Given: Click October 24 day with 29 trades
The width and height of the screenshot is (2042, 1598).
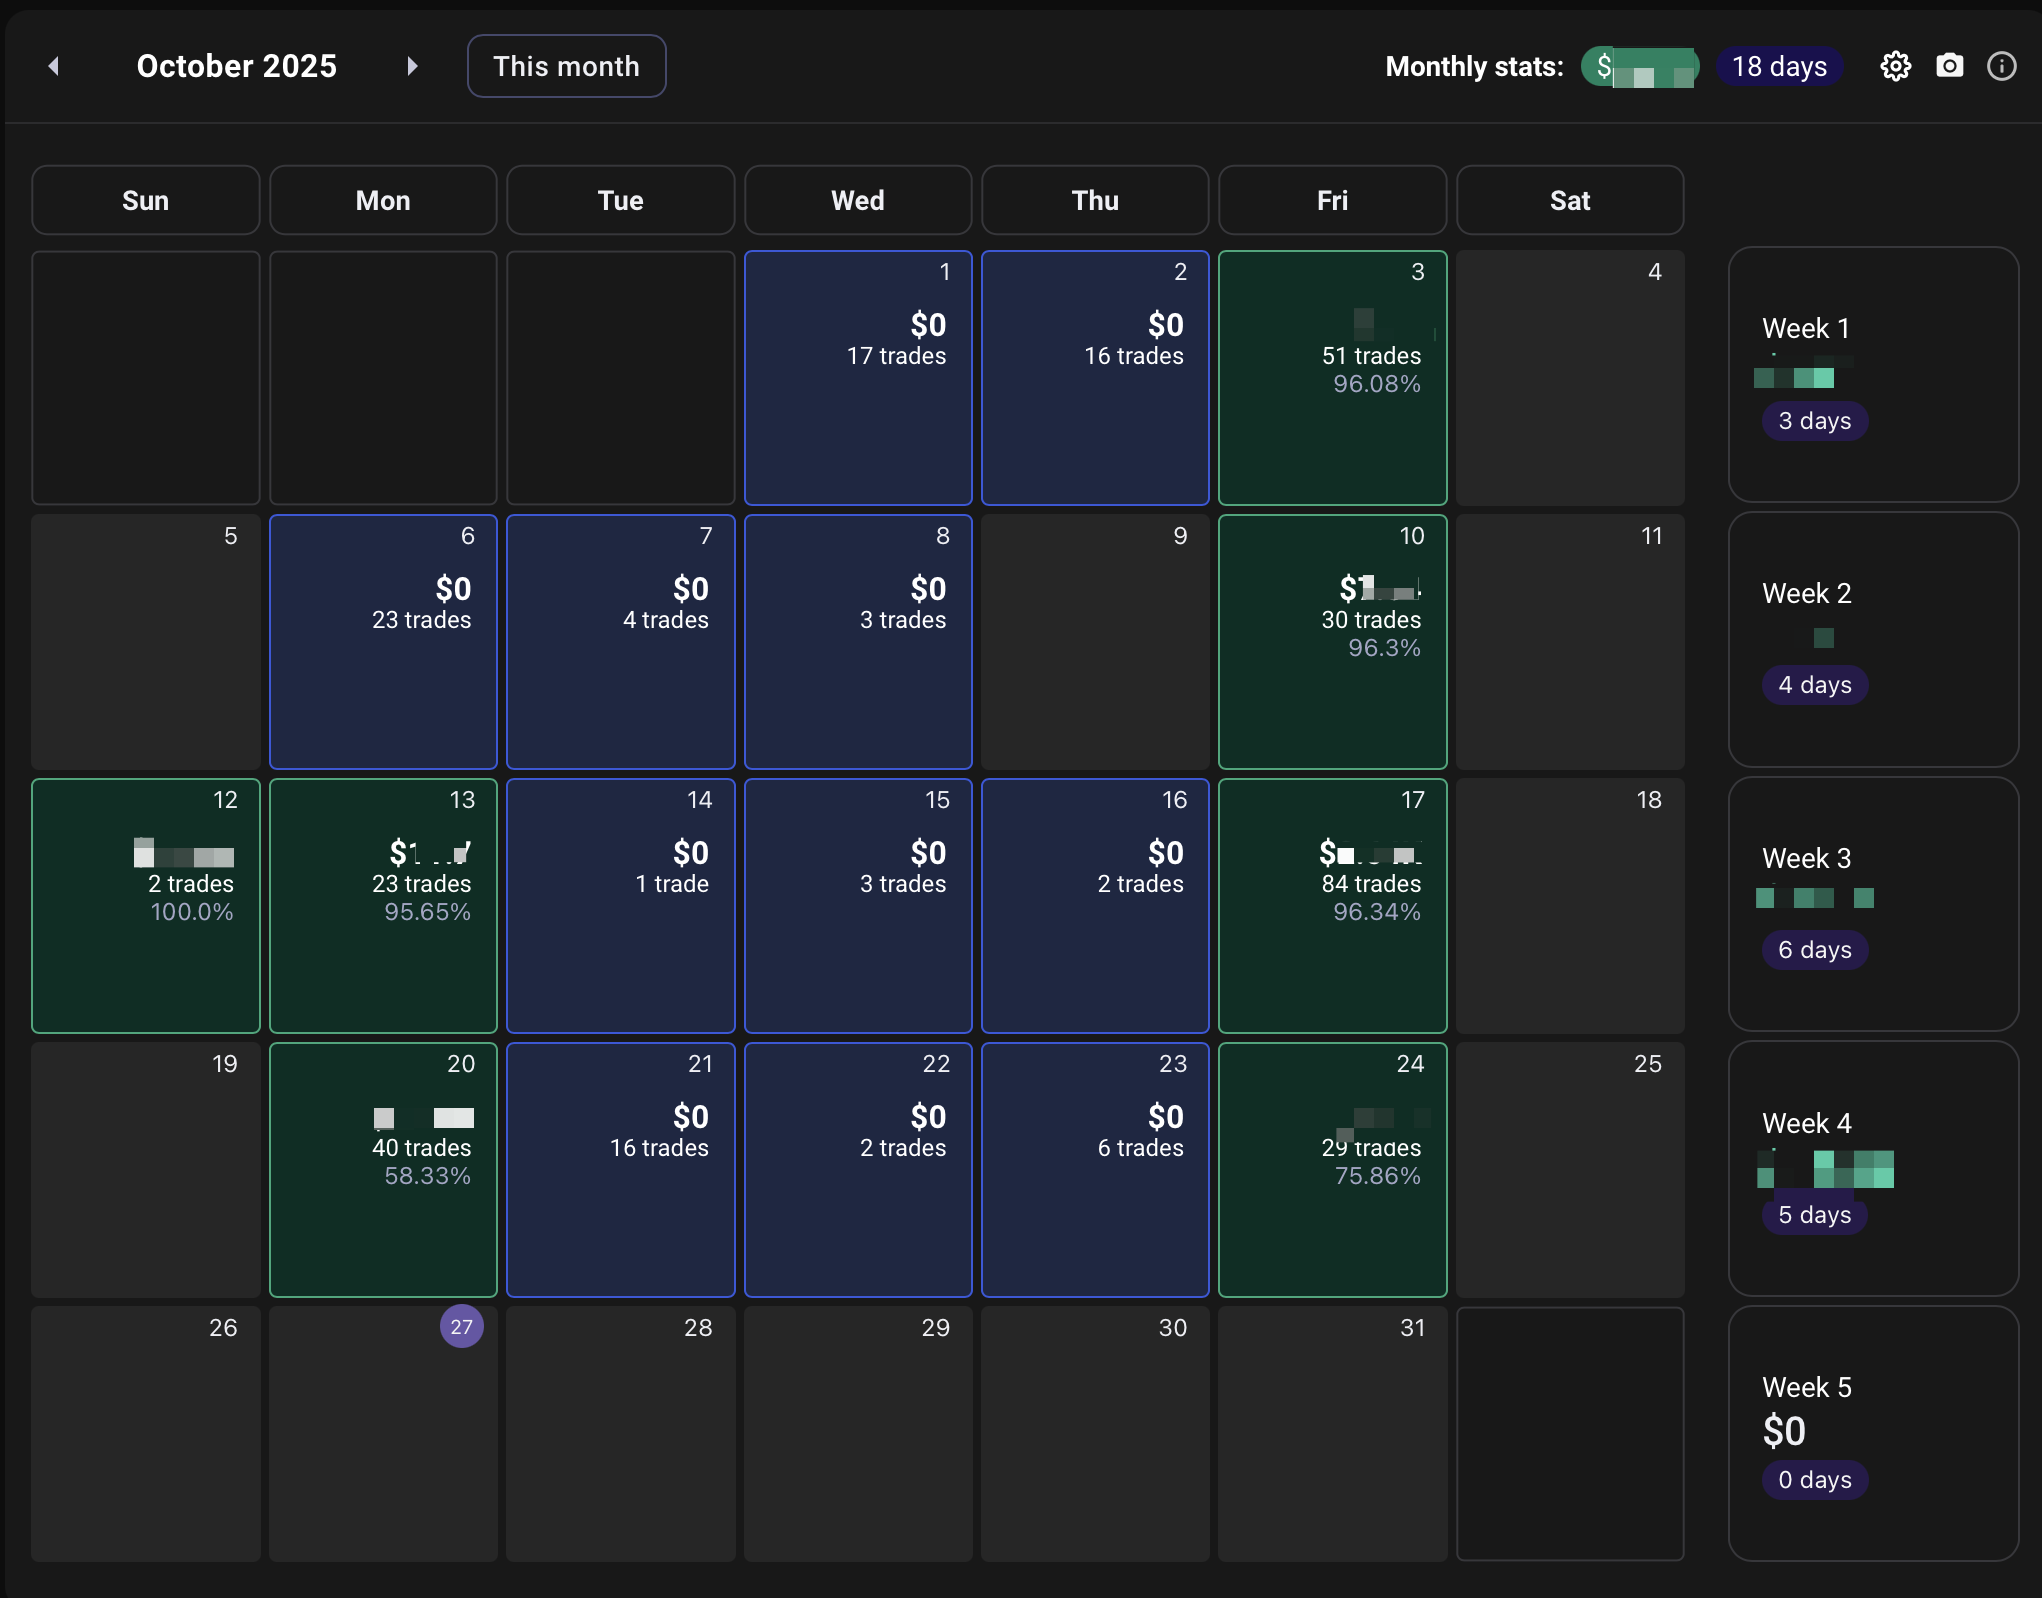Looking at the screenshot, I should click(1332, 1169).
